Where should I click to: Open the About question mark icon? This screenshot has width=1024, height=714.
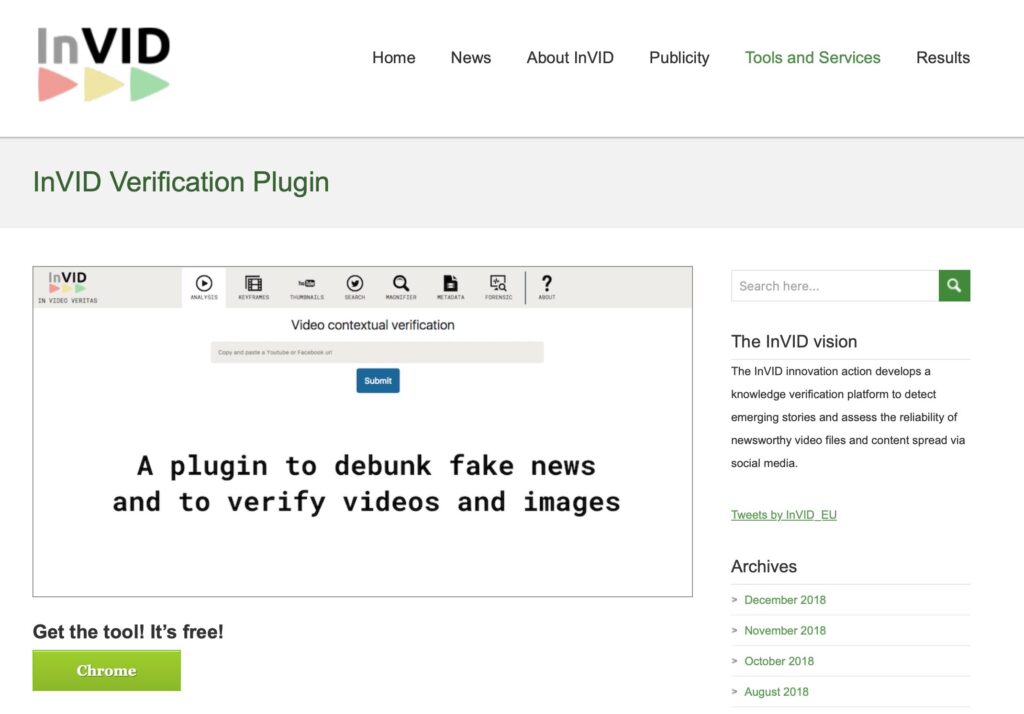pyautogui.click(x=547, y=286)
